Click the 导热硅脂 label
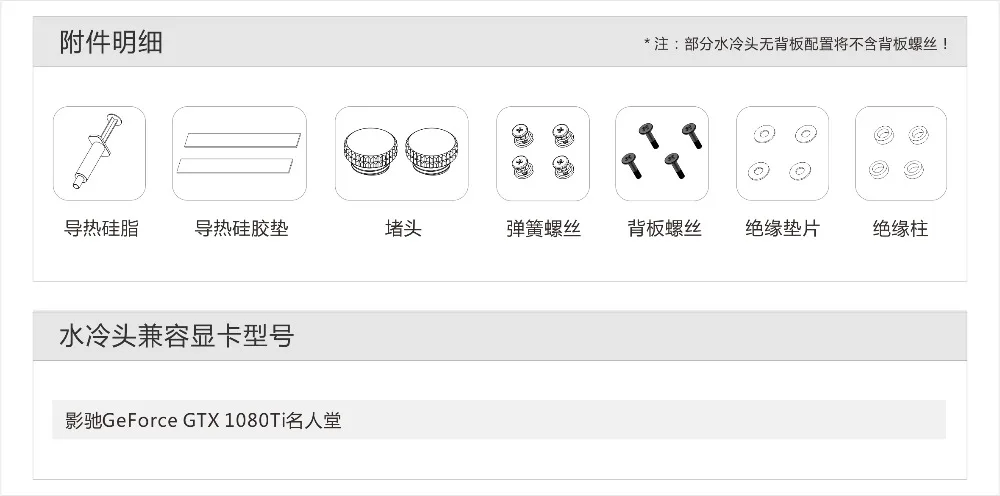This screenshot has height=496, width=1000. 101,228
